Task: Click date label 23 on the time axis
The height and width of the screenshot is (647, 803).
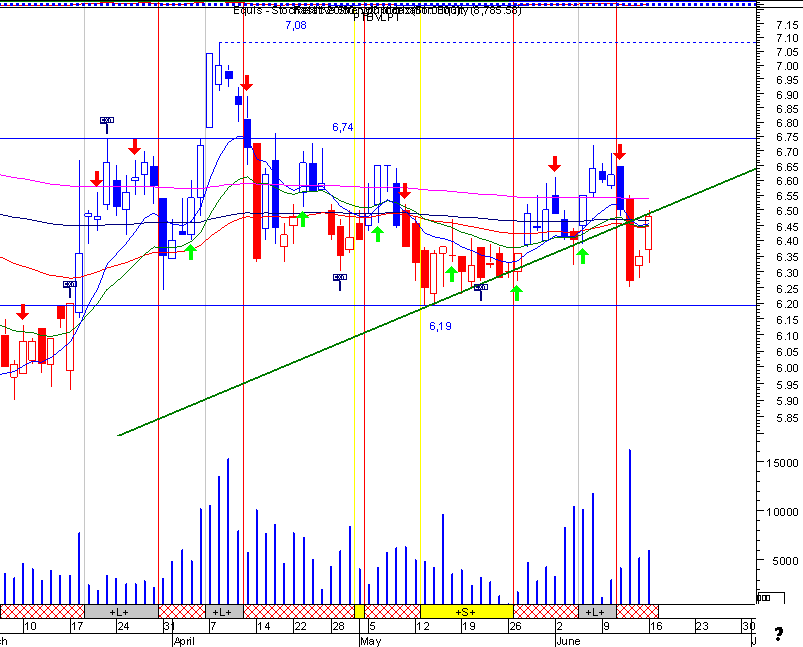Action: (703, 626)
